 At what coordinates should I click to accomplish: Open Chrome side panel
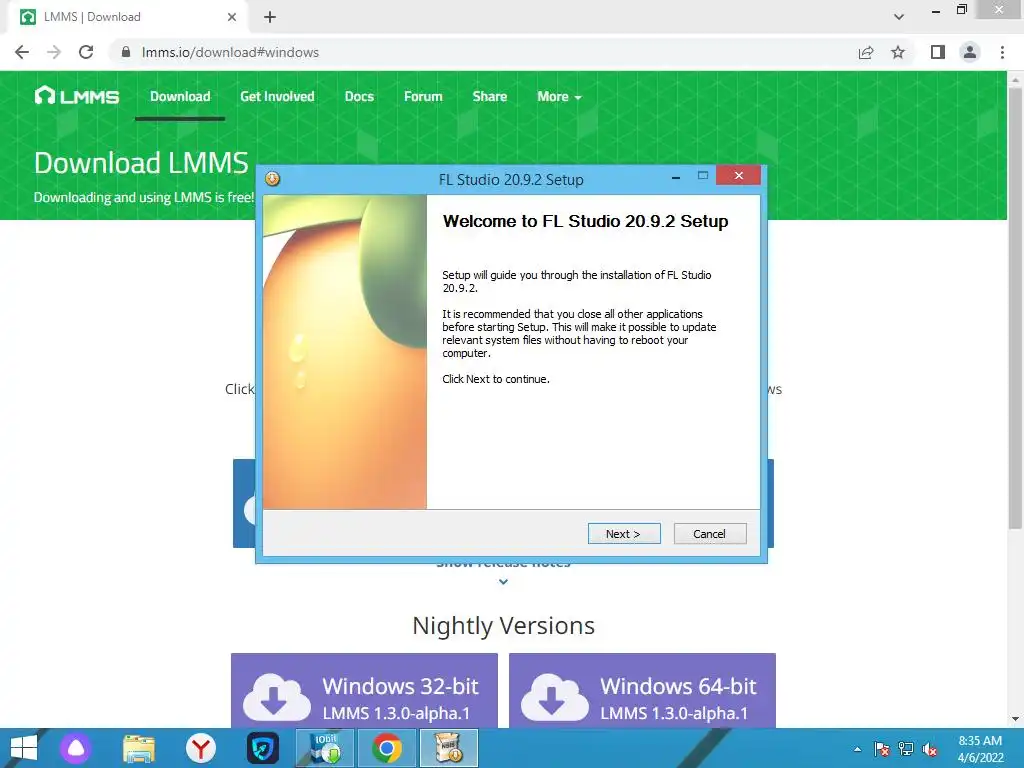tap(938, 52)
